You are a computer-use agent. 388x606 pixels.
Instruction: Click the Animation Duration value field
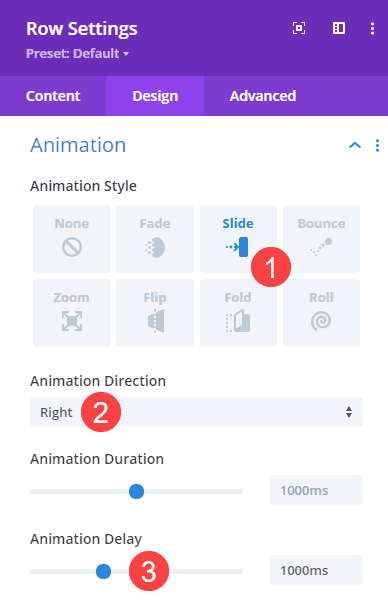click(316, 490)
